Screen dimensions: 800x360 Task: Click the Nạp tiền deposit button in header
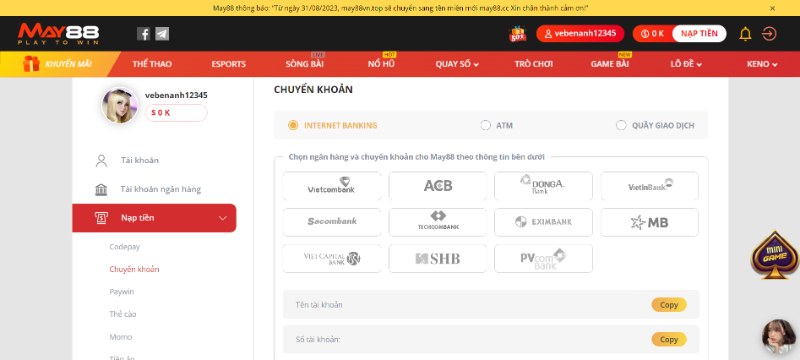699,34
